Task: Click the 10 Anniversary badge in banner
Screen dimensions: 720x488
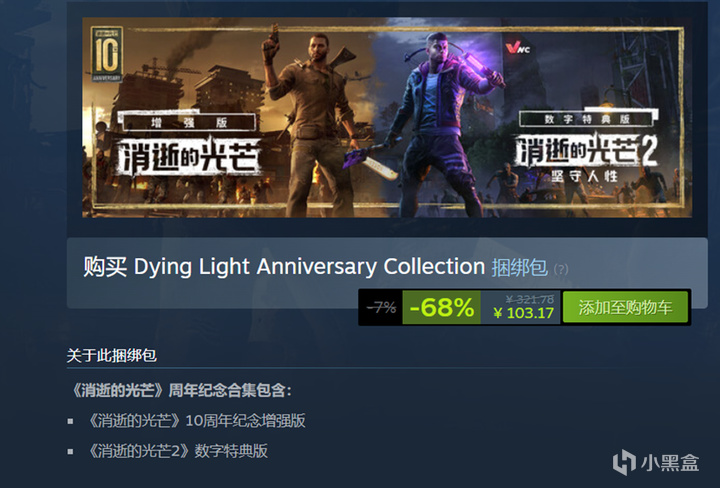Action: (107, 54)
